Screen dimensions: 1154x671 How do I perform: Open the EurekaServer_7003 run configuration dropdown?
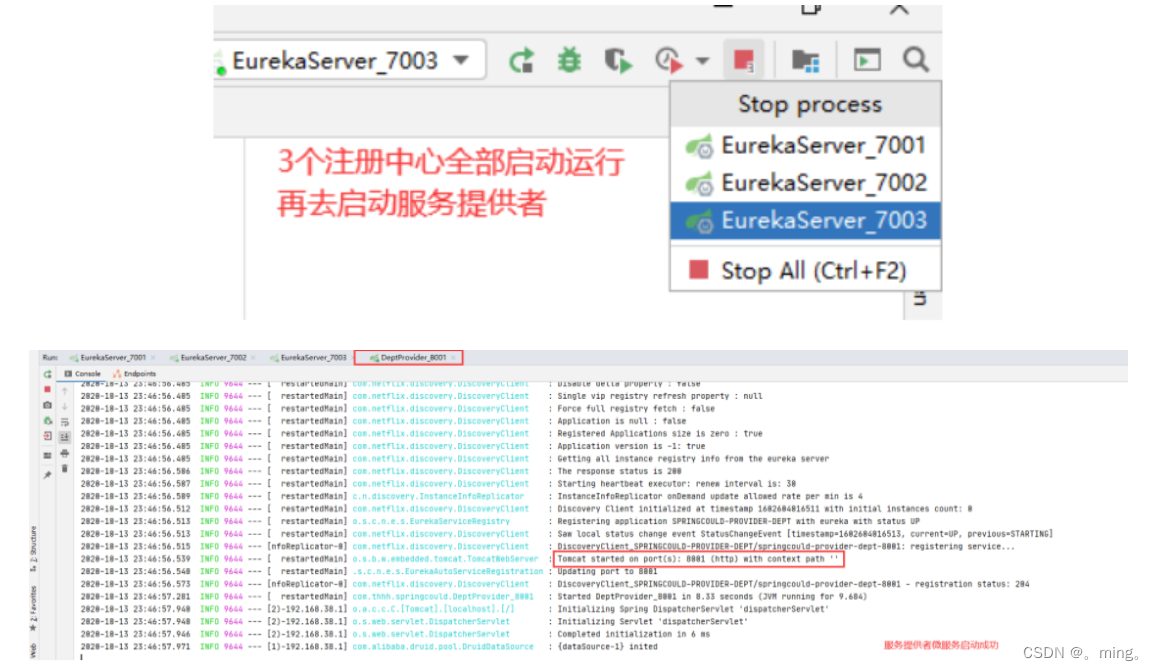[x=350, y=60]
